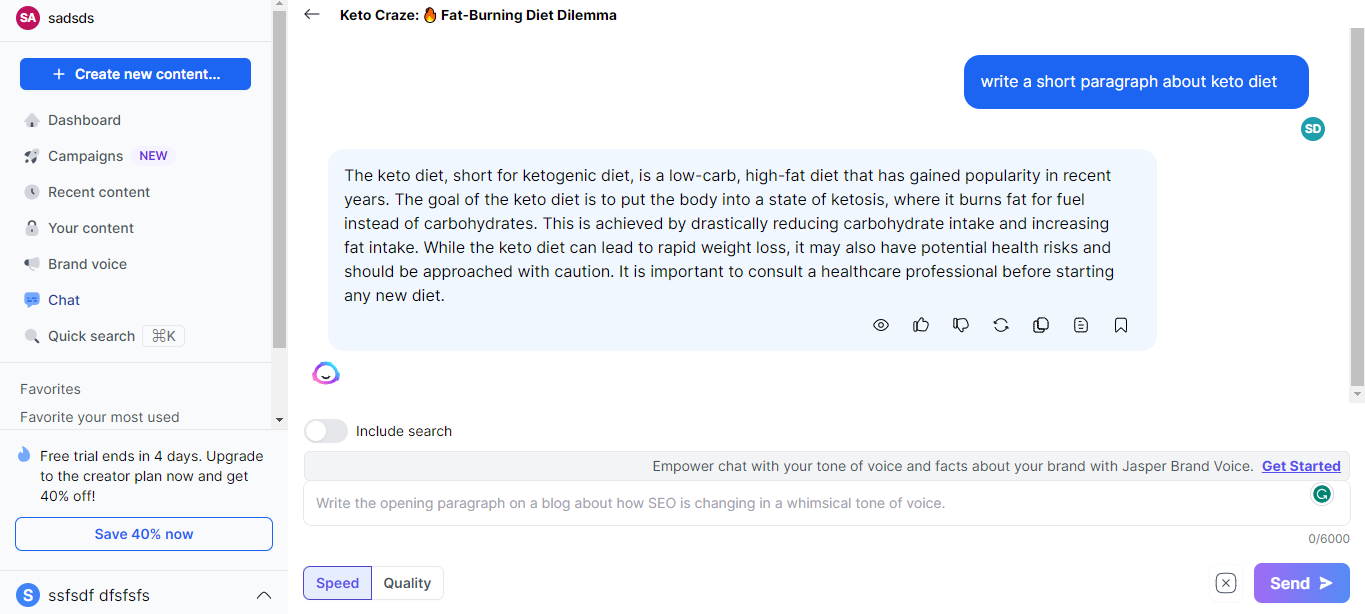Click the back arrow next to chat title
The image size is (1365, 614).
312,15
